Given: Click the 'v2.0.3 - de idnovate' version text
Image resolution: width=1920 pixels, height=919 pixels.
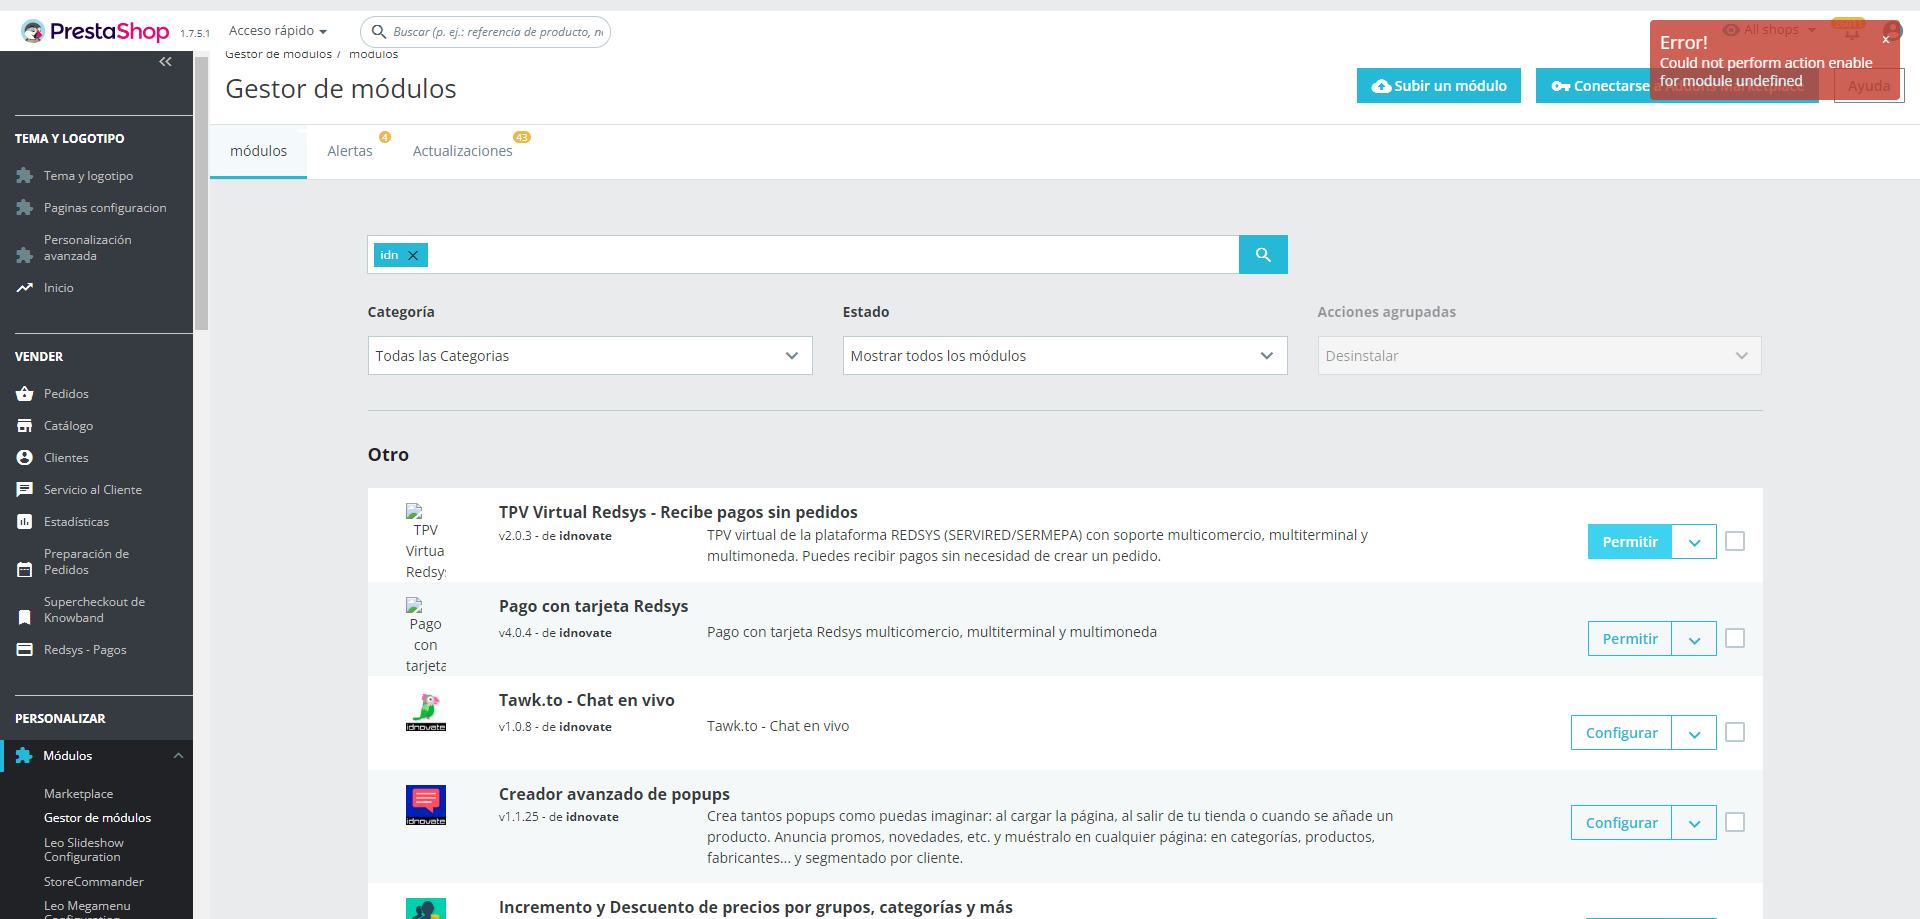Looking at the screenshot, I should pyautogui.click(x=555, y=536).
